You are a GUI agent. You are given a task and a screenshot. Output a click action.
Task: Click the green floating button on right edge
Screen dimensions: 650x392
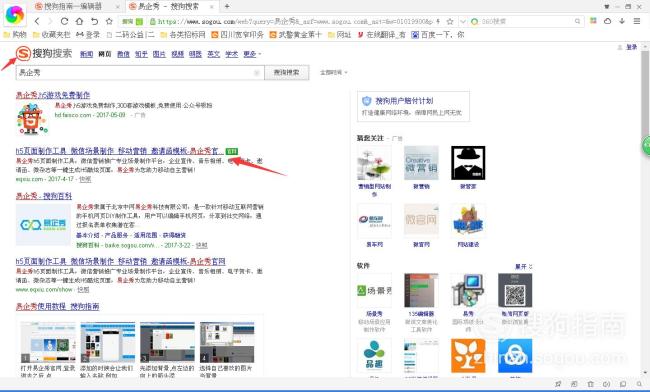pos(646,146)
